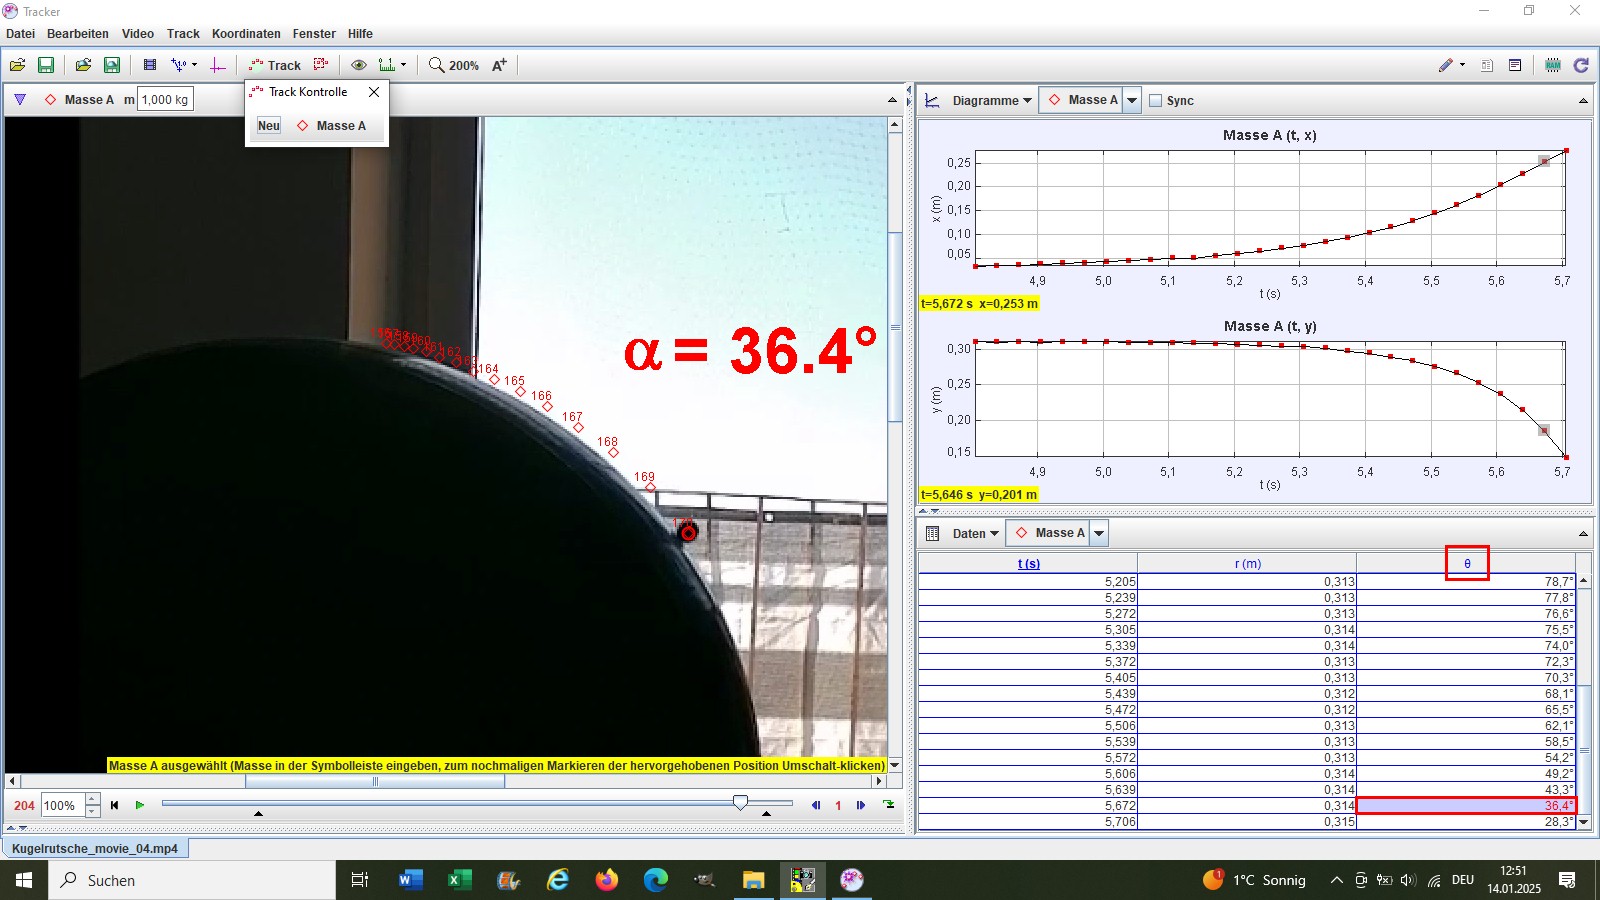This screenshot has width=1600, height=900.
Task: Click the RAM memory usage icon
Action: (x=1553, y=65)
